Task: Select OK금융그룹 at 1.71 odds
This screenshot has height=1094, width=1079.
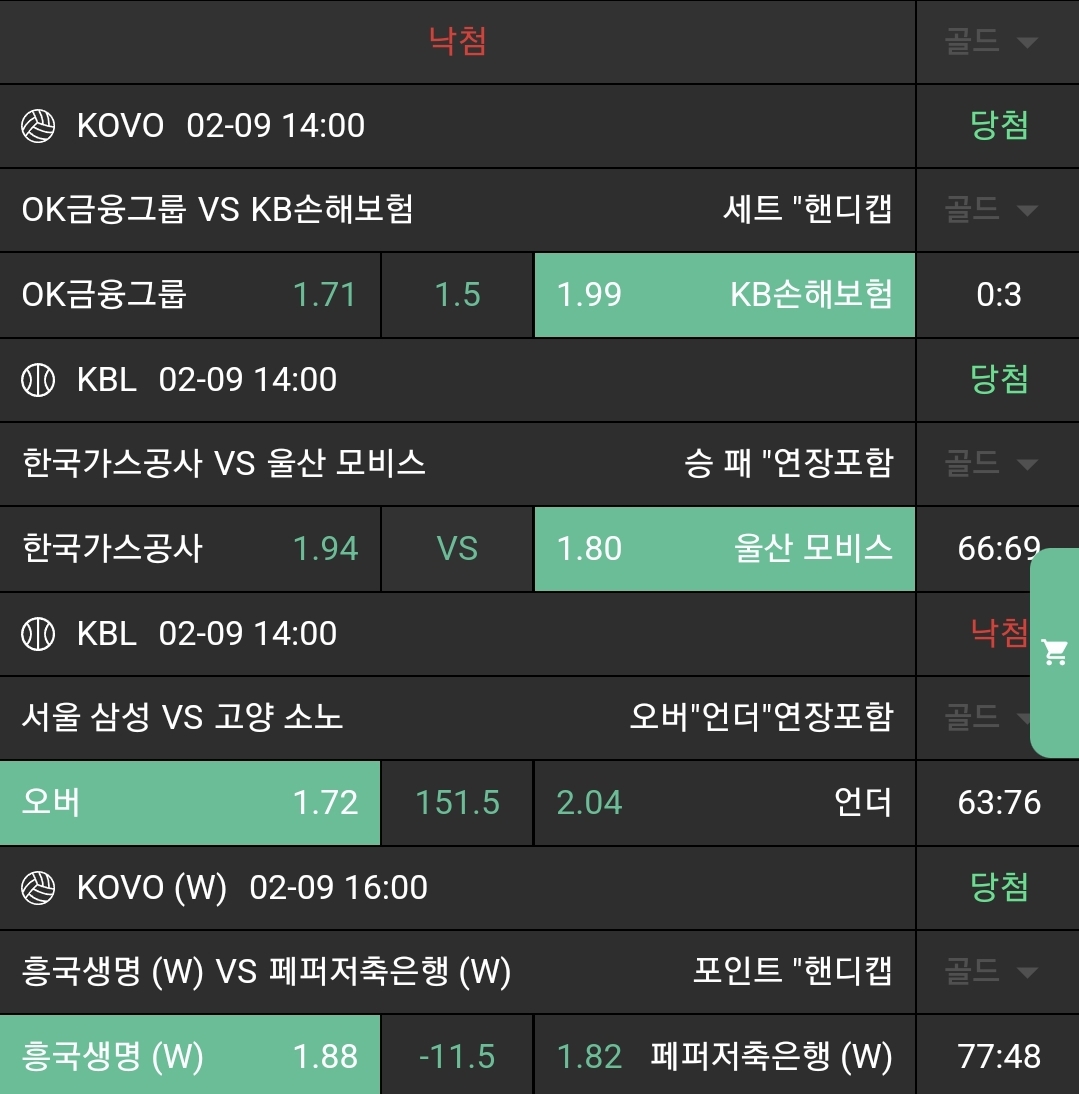Action: pyautogui.click(x=190, y=295)
